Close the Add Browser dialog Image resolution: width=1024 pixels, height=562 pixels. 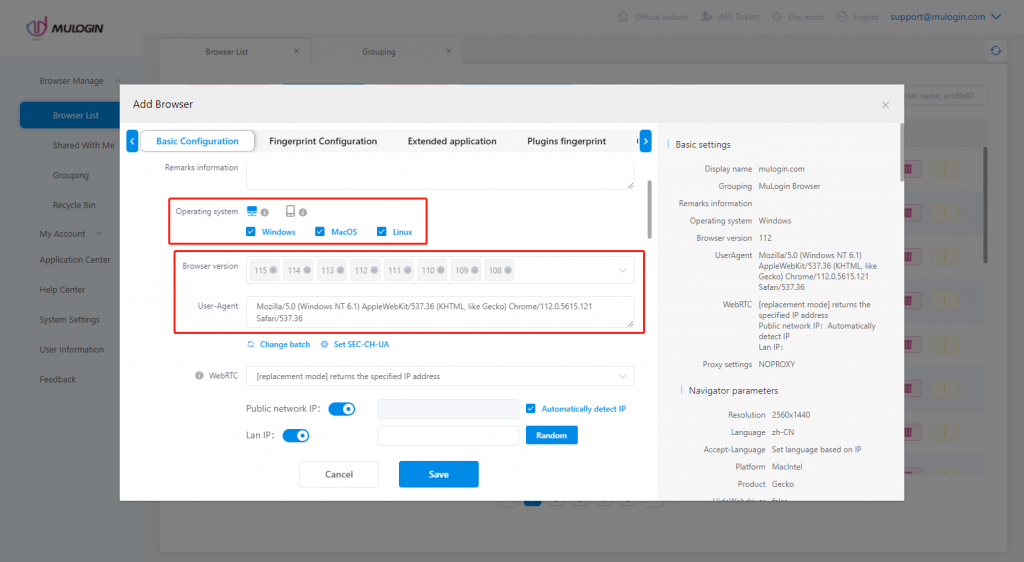(886, 105)
